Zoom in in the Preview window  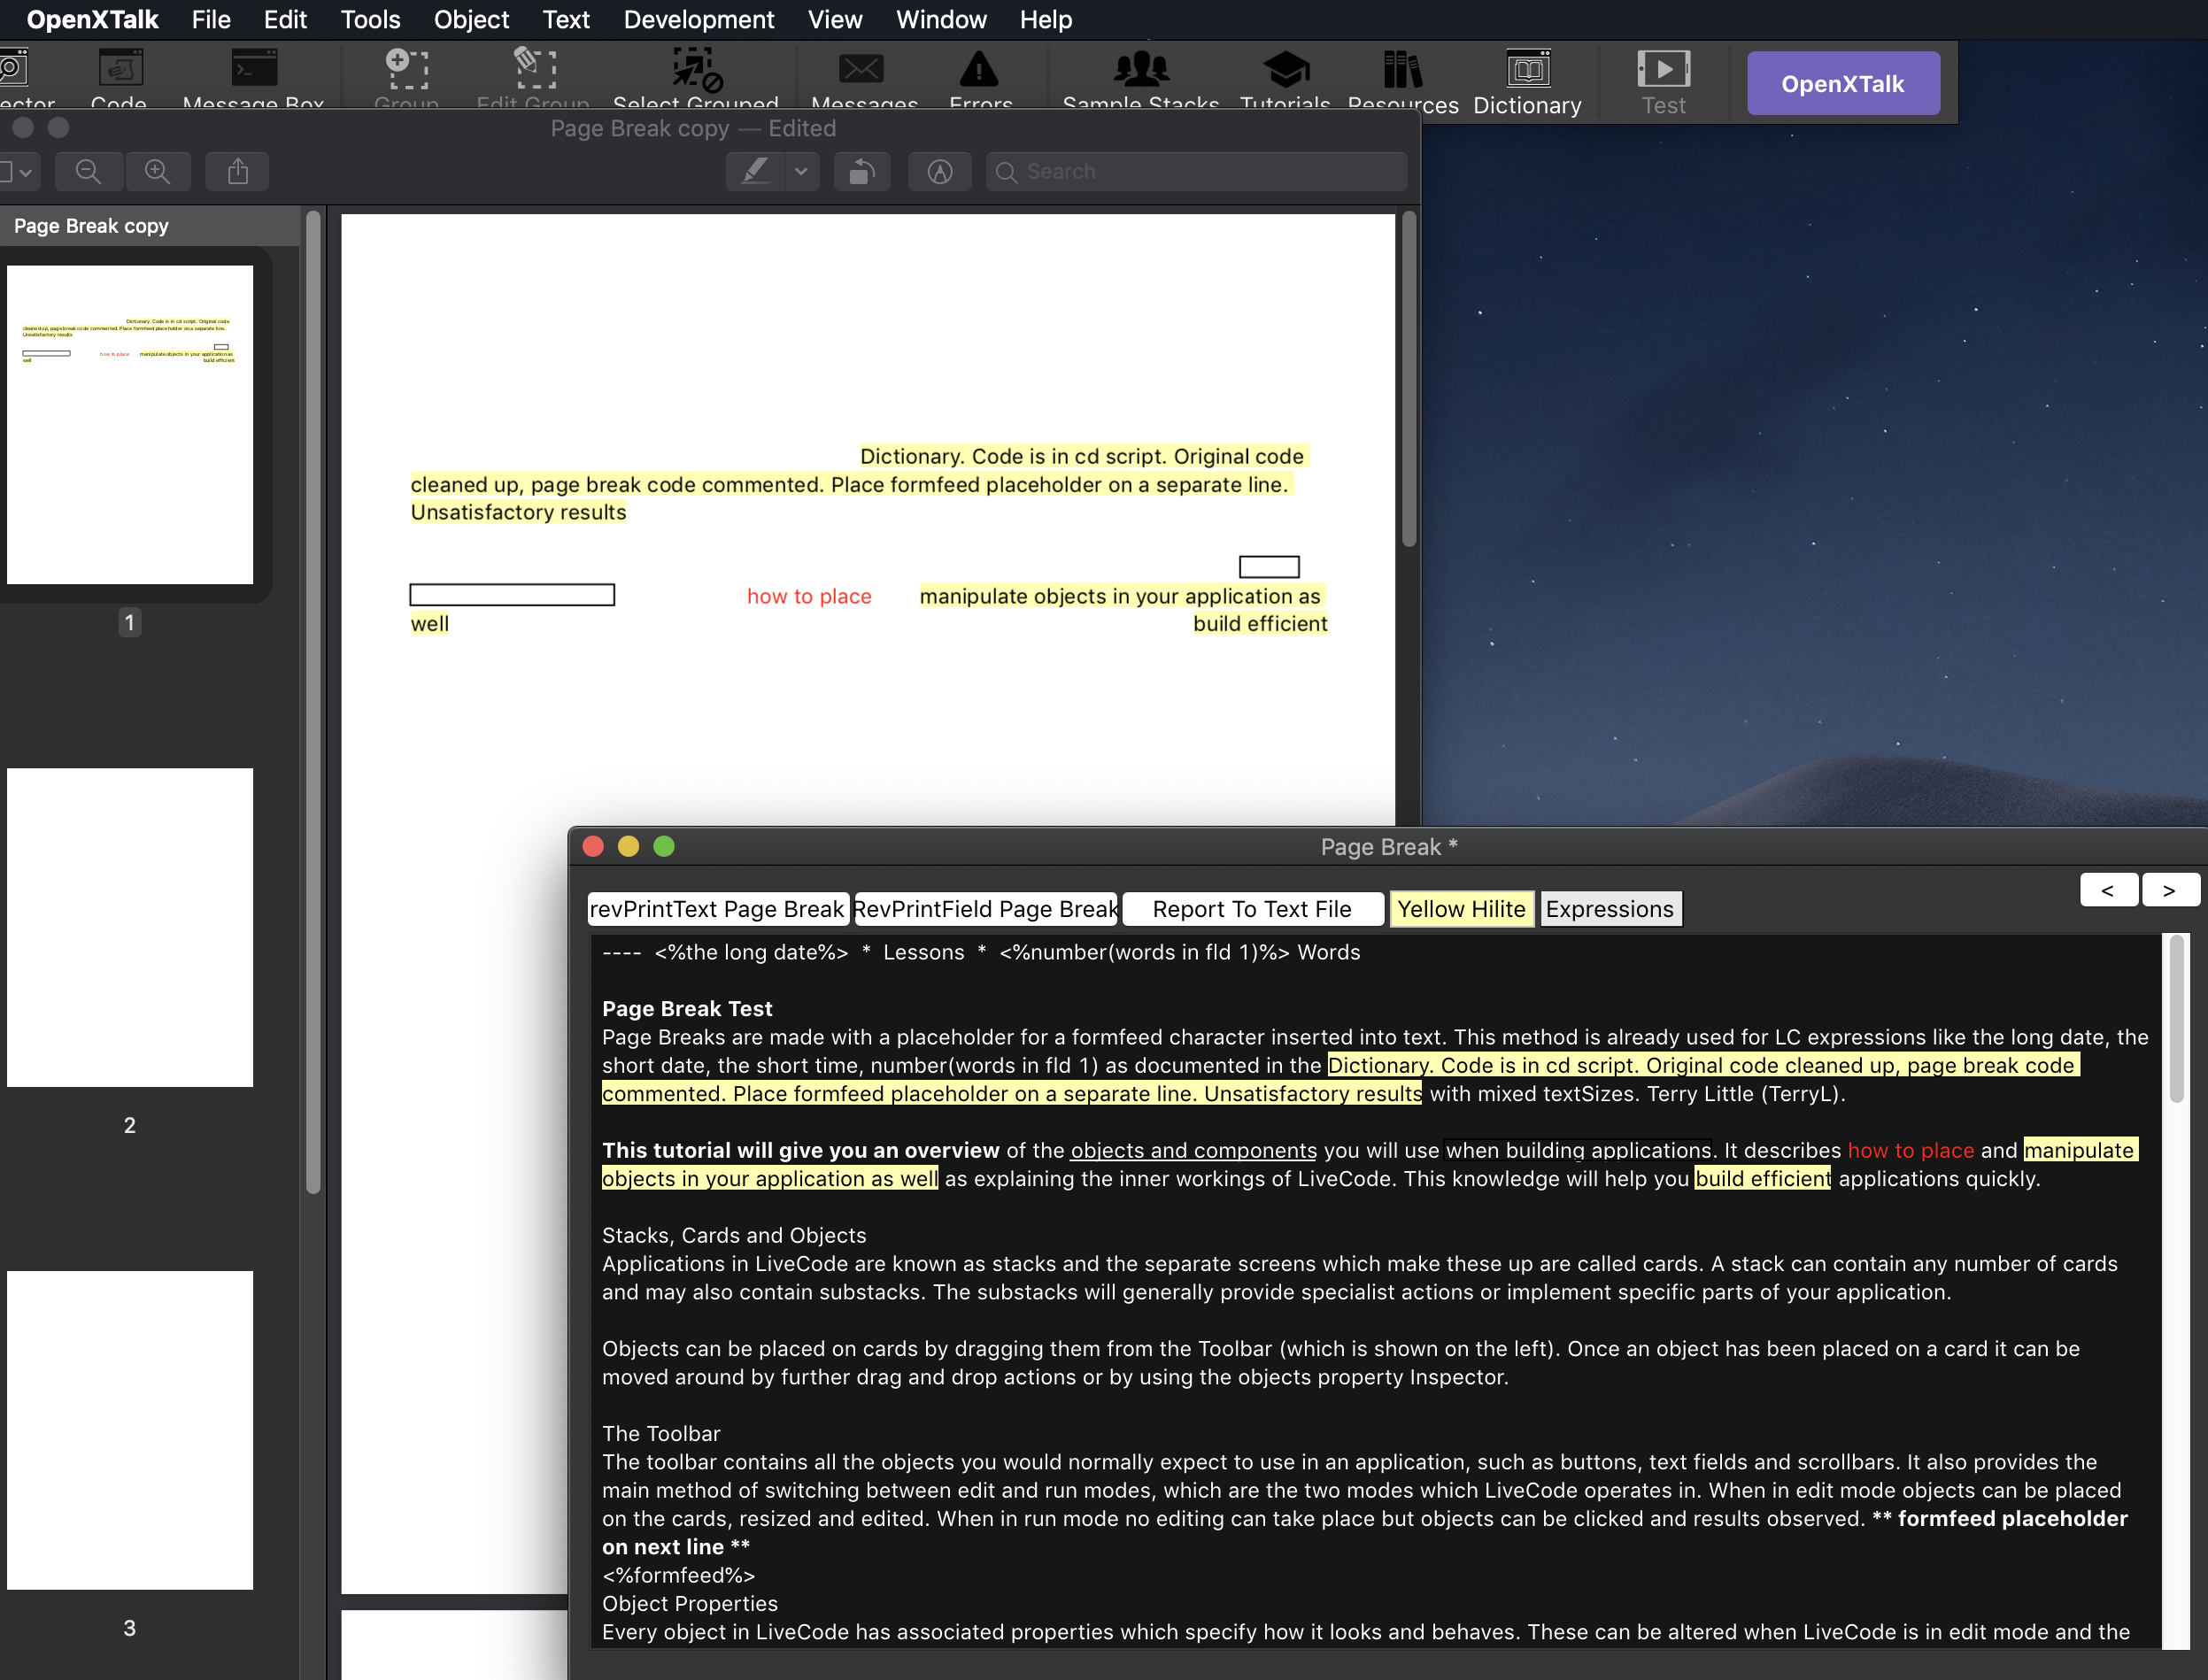[157, 172]
